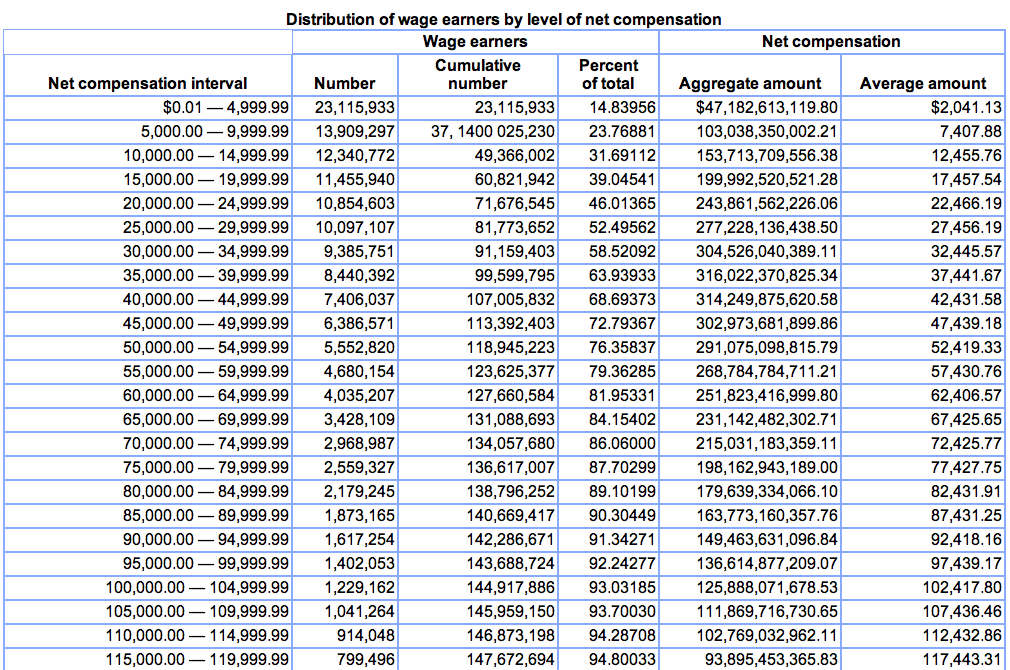The height and width of the screenshot is (670, 1010).
Task: Click the table title 'Distribution of wage earners'
Action: tap(504, 19)
